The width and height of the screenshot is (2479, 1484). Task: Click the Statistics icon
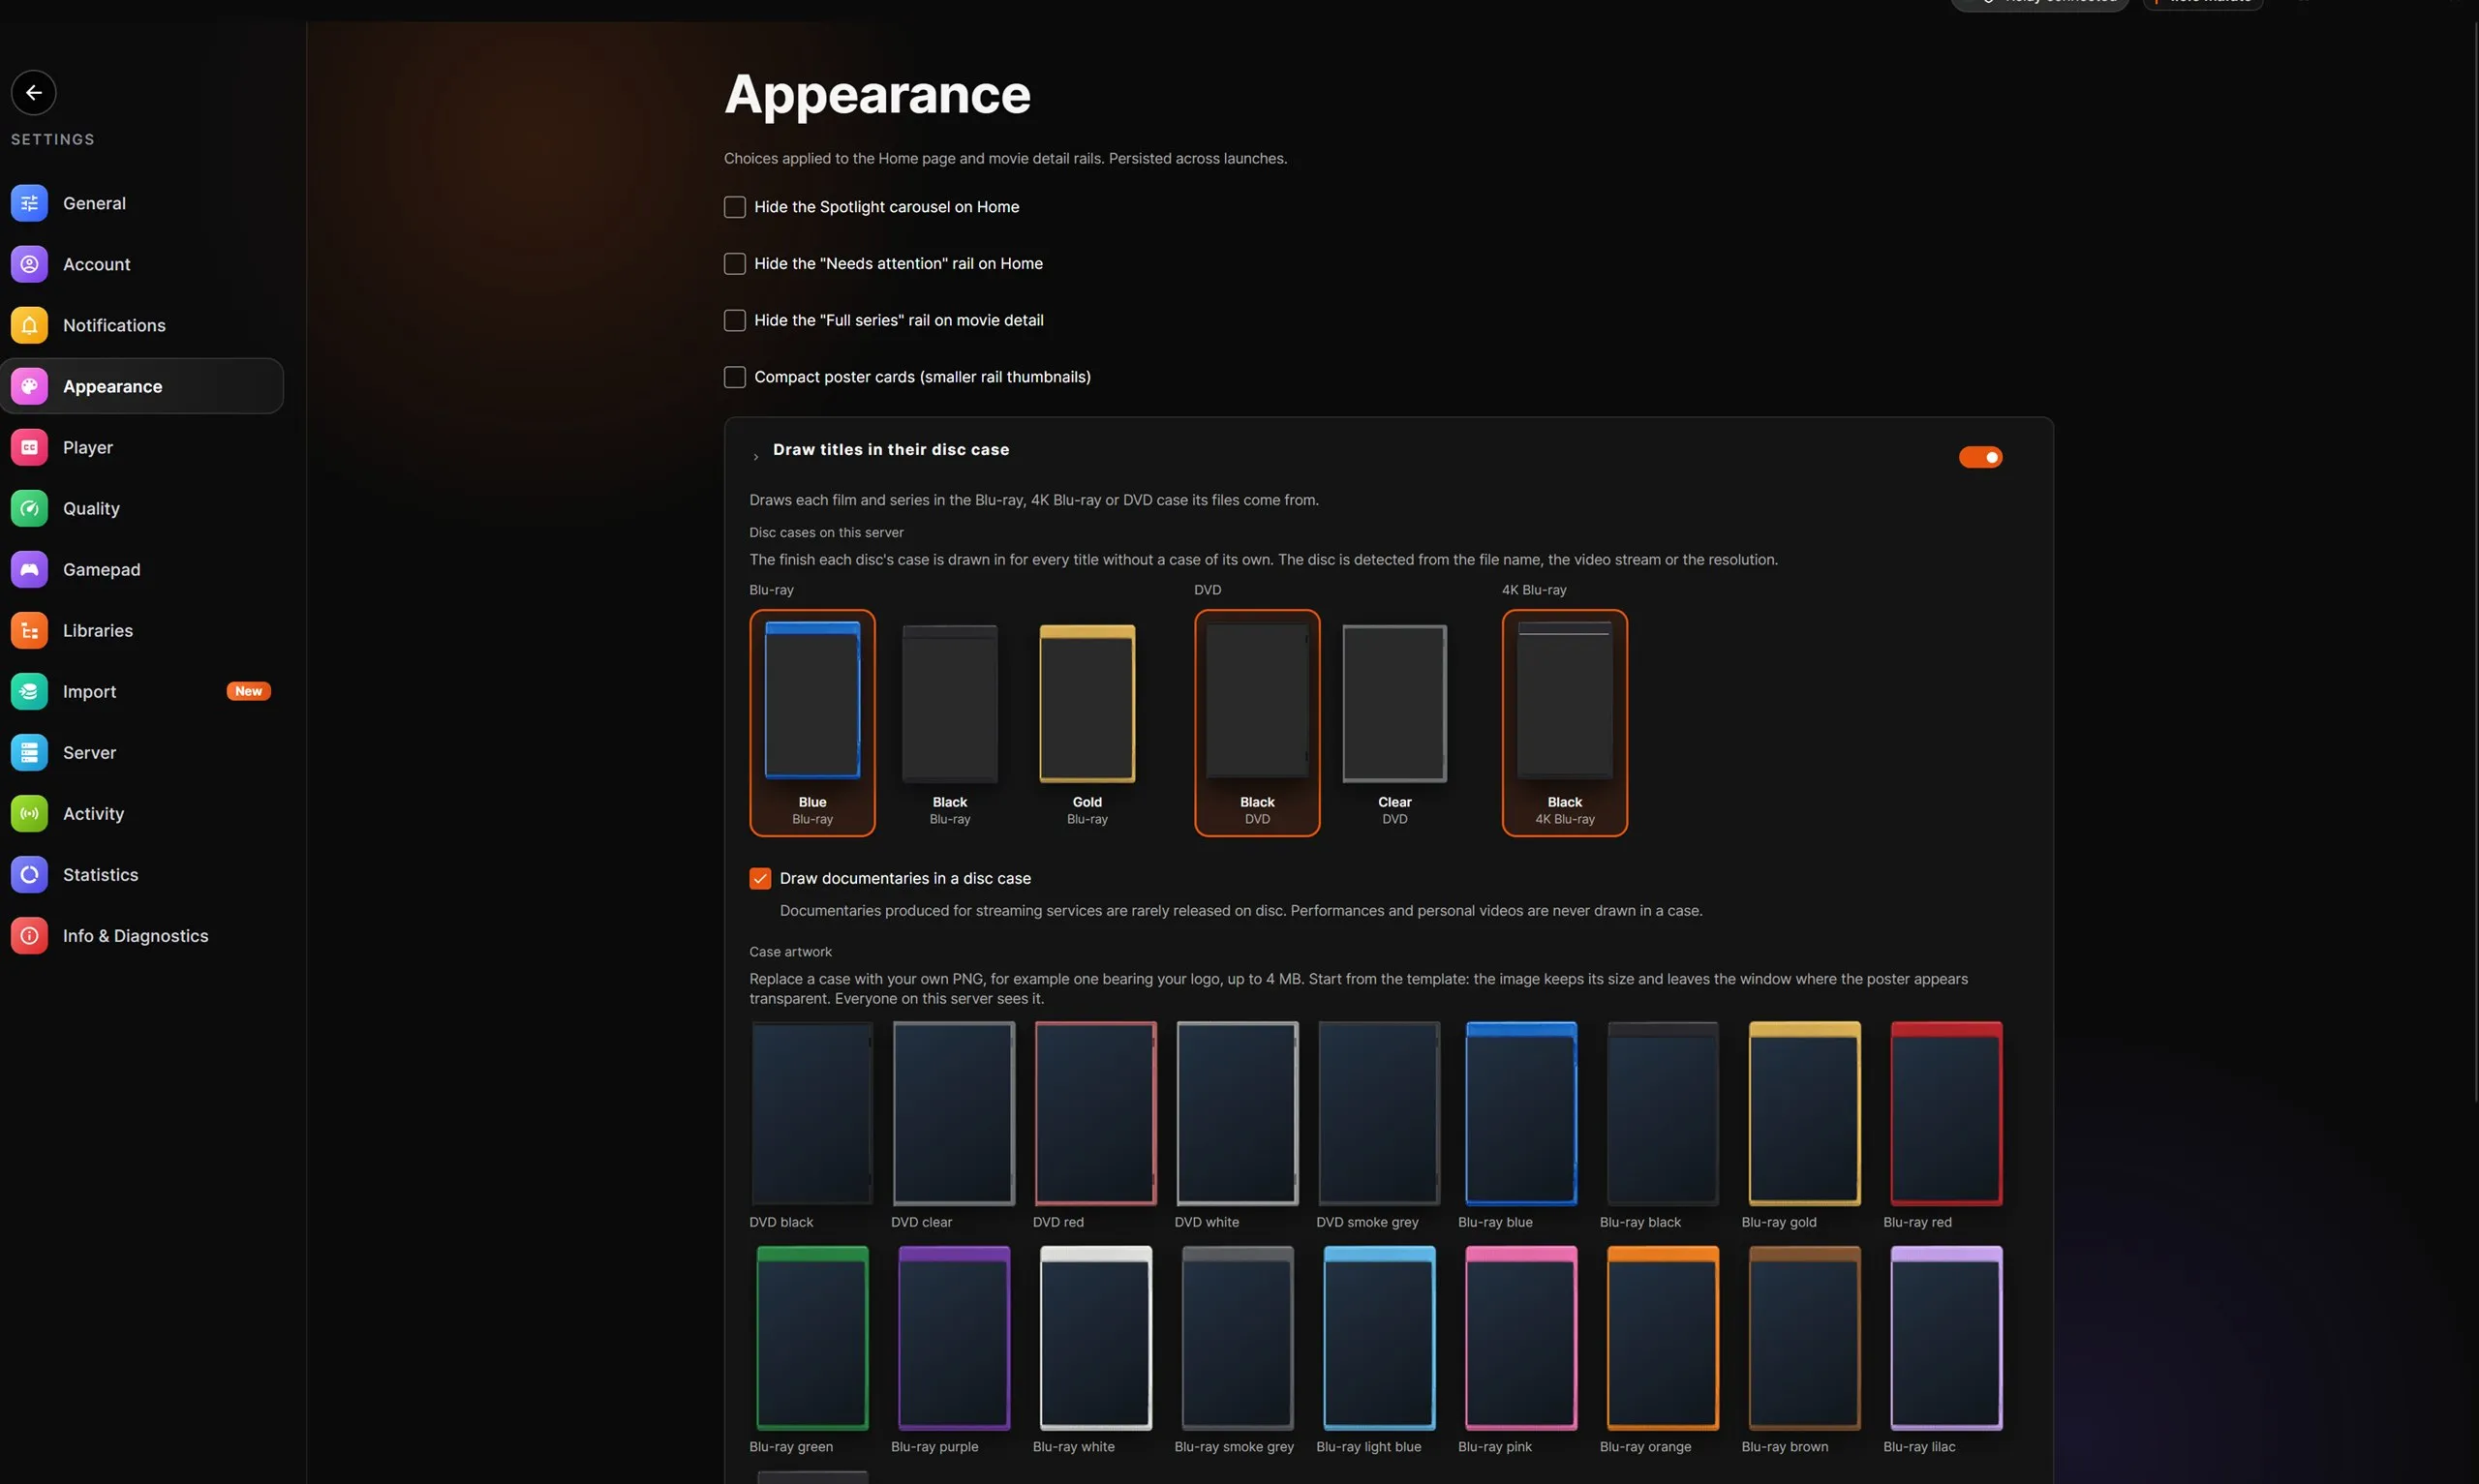29,874
